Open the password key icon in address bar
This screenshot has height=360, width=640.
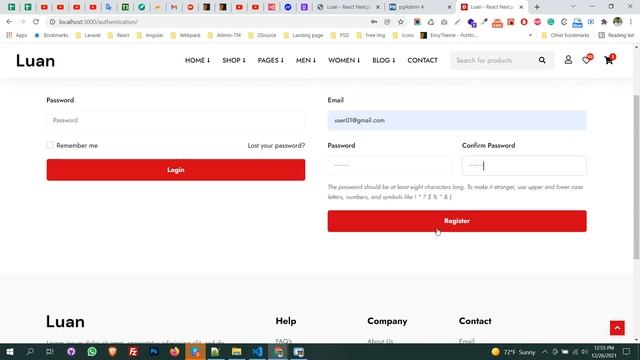point(374,22)
